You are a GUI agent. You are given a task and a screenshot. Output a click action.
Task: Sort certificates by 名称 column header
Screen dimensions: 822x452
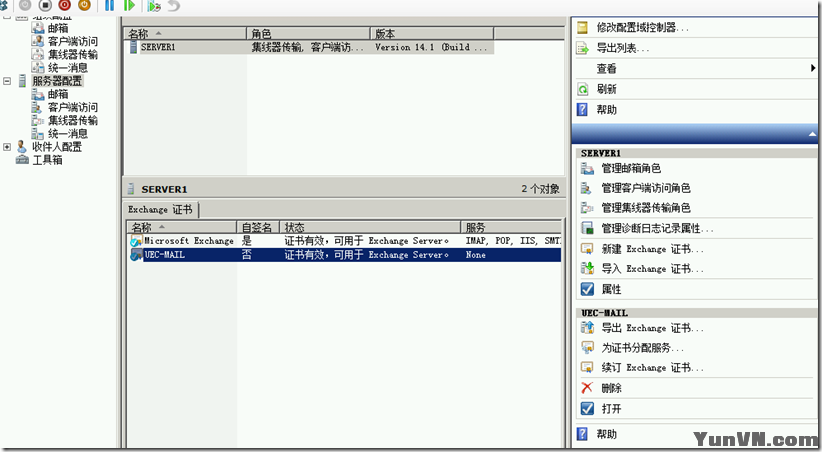[x=182, y=227]
